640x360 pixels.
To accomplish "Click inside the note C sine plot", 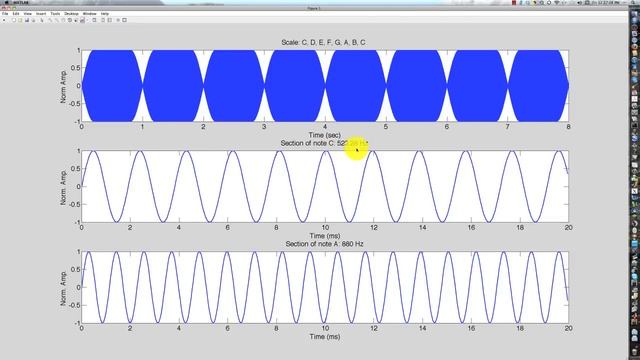I will click(325, 187).
